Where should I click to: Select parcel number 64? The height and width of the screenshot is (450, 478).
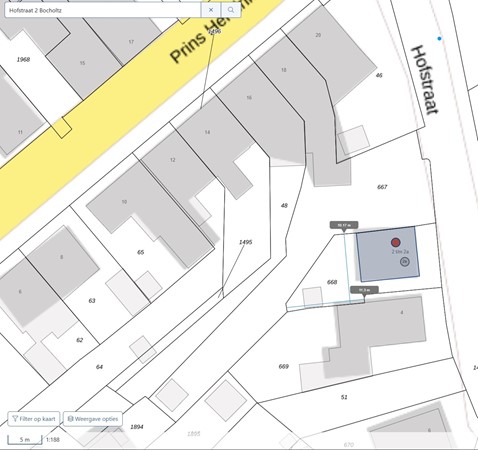(x=99, y=367)
